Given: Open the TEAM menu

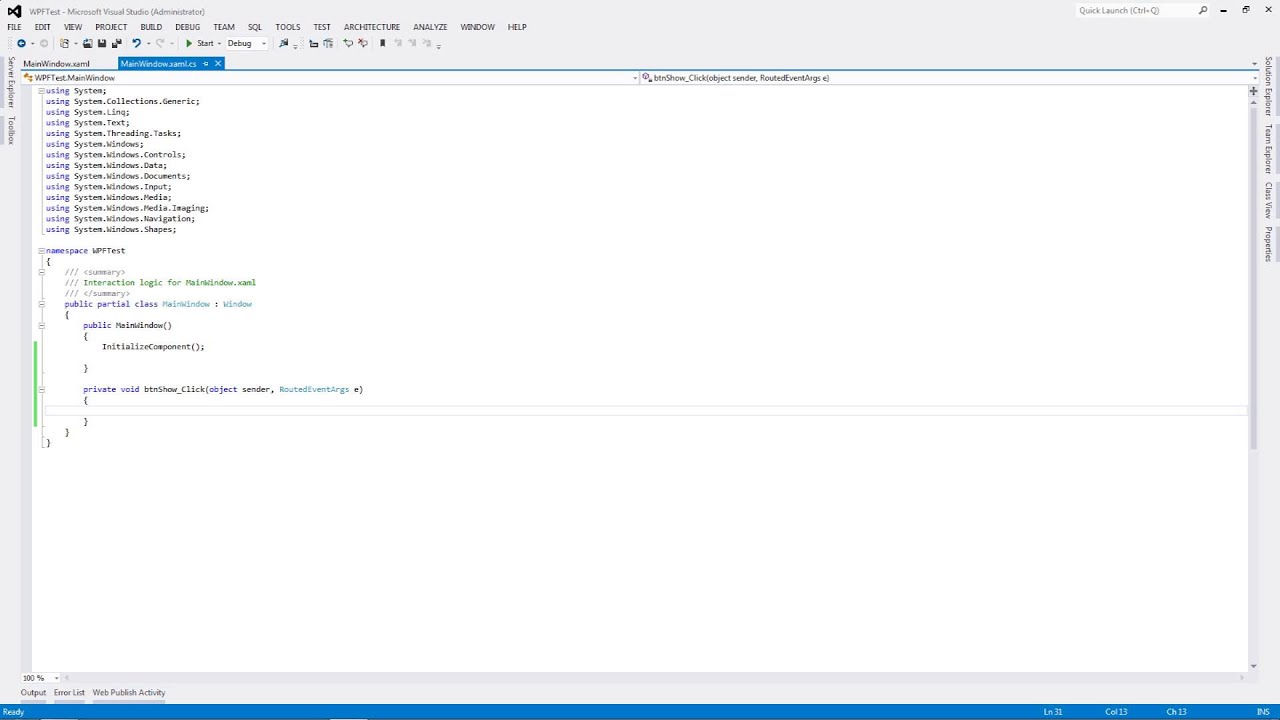Looking at the screenshot, I should coord(224,27).
